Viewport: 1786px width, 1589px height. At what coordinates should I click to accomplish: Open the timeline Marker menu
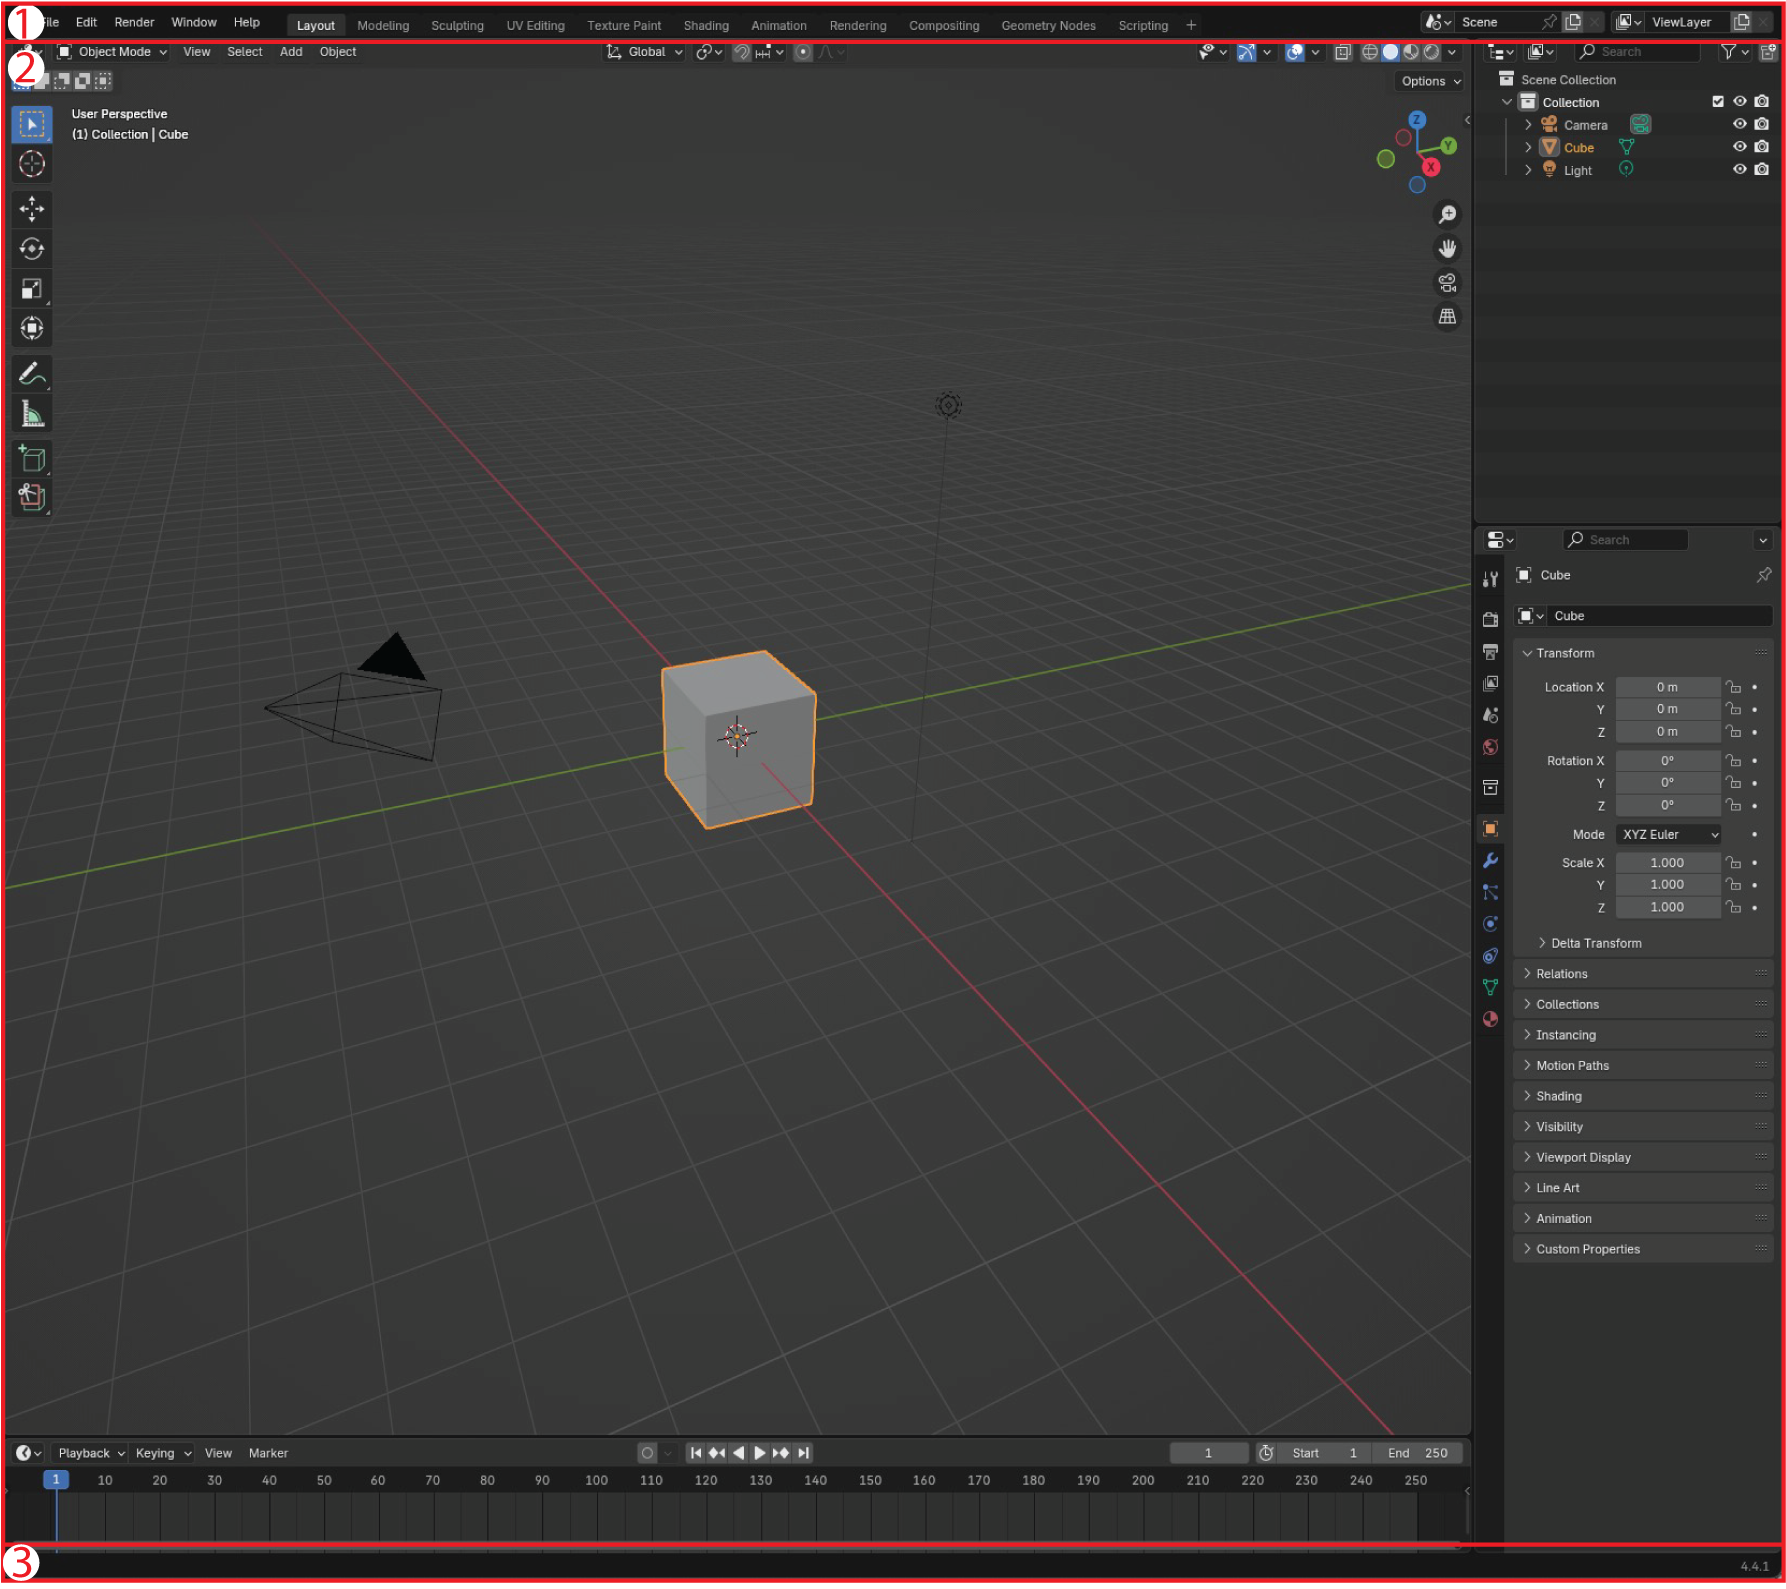pyautogui.click(x=268, y=1455)
